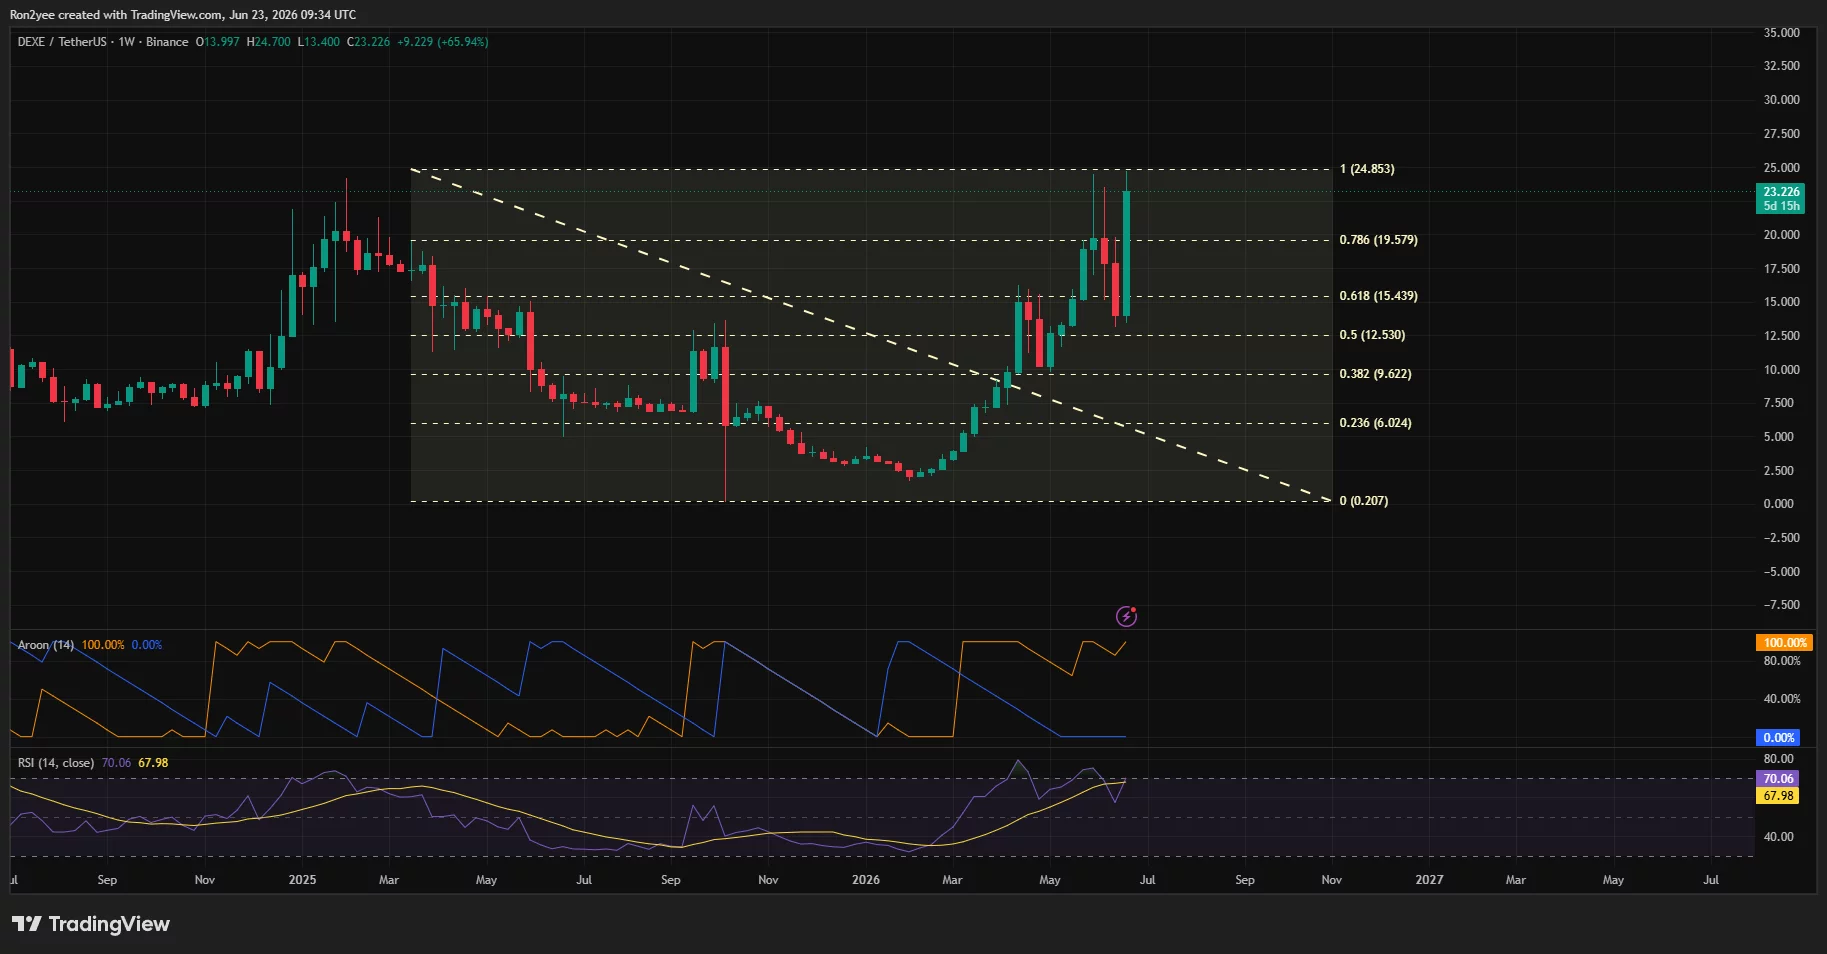Viewport: 1827px width, 954px height.
Task: Click the orange Aroon 100.00% axis tag
Action: click(x=1785, y=643)
